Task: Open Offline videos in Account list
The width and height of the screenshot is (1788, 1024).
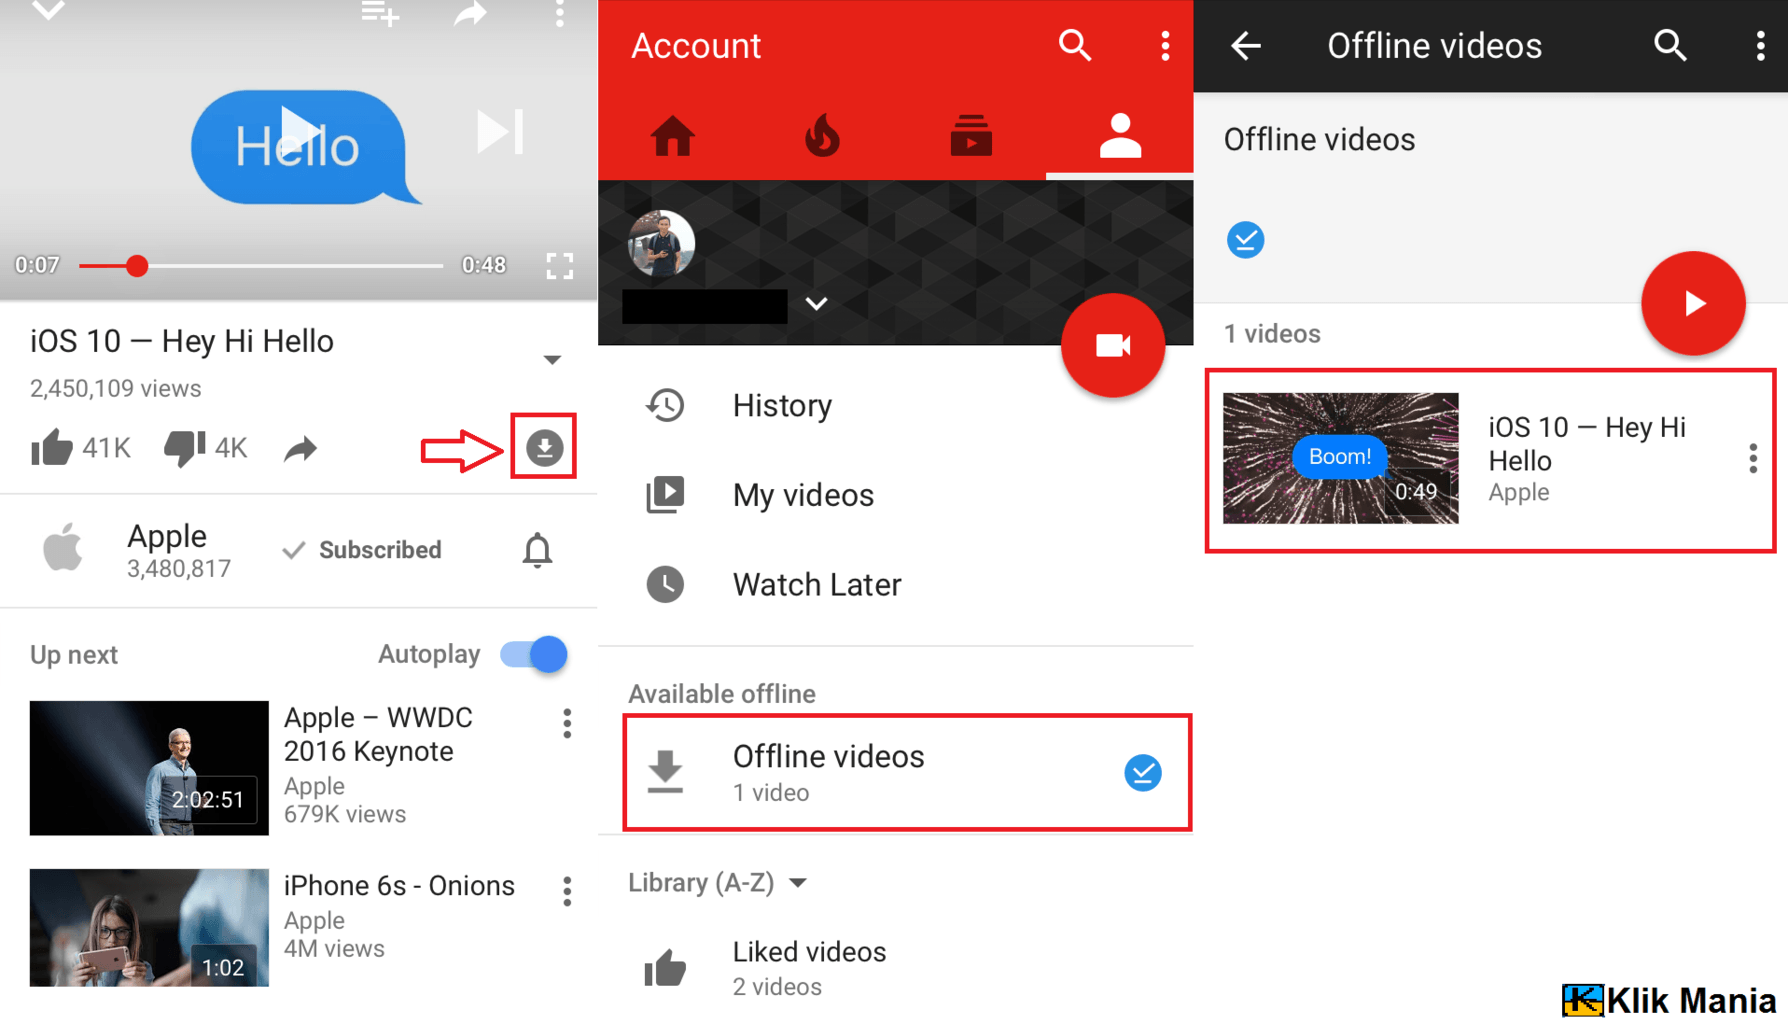Action: pyautogui.click(x=906, y=772)
